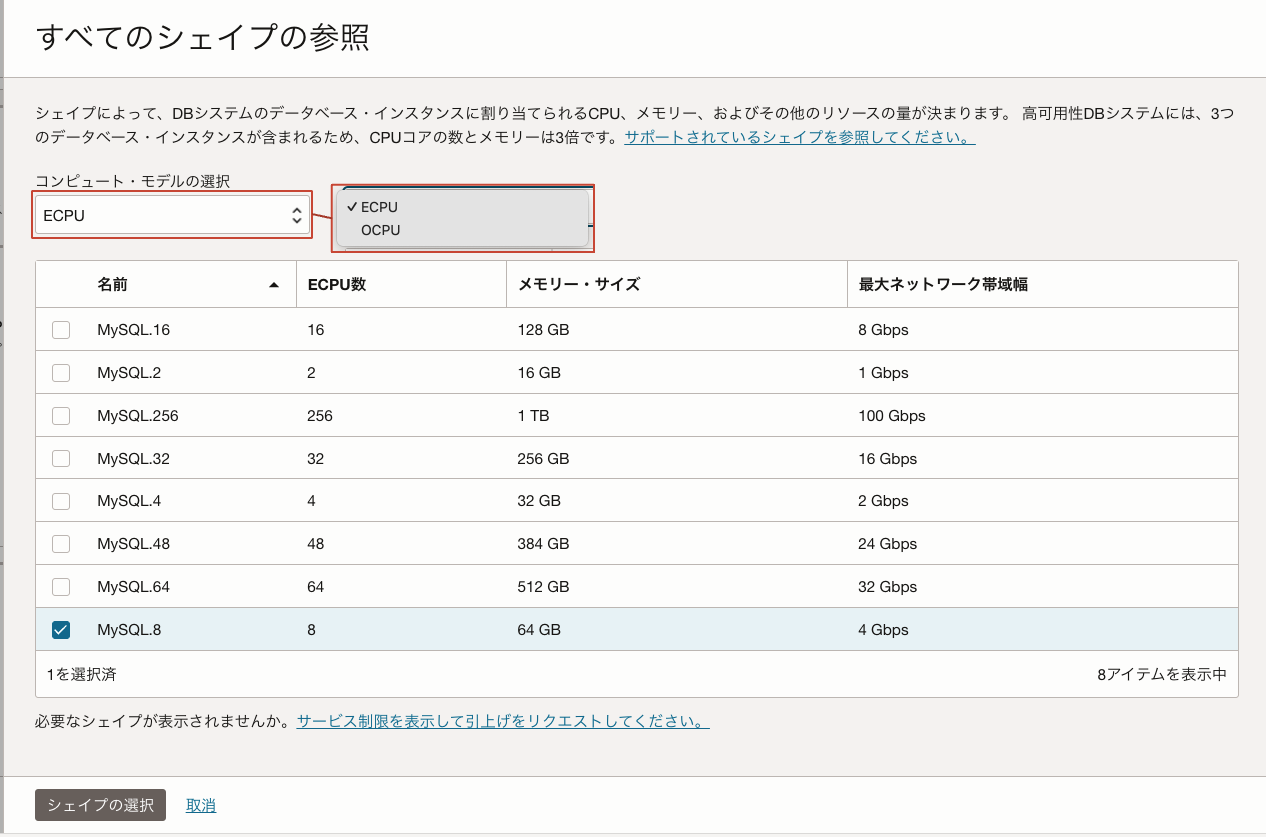Click the 64 GB memory cell
Image resolution: width=1266 pixels, height=837 pixels.
(x=539, y=629)
